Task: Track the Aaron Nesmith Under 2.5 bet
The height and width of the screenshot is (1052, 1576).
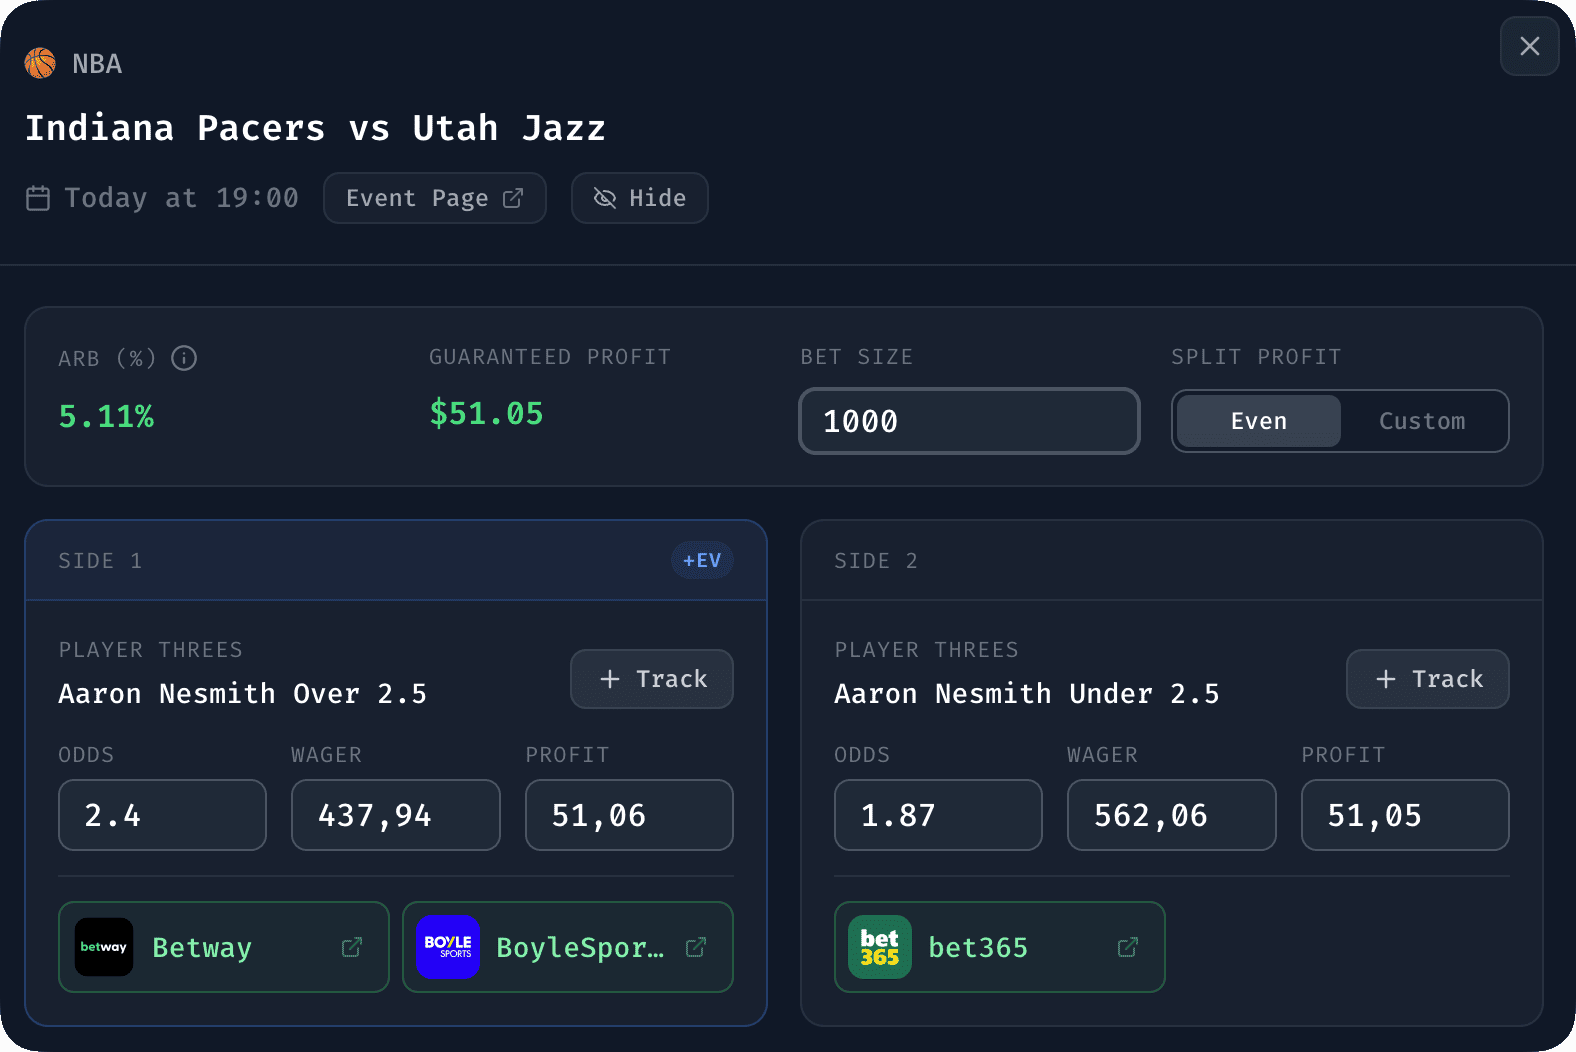Action: 1427,679
